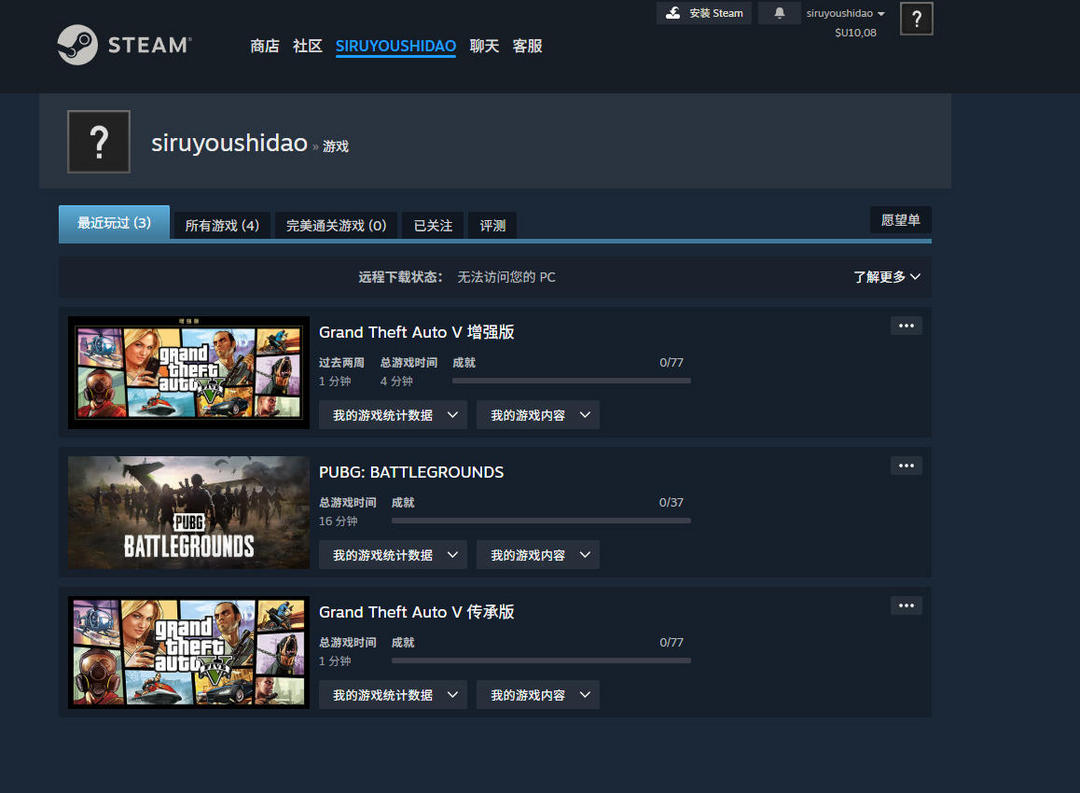The width and height of the screenshot is (1080, 793).
Task: Click the 愿望单 button
Action: click(900, 220)
